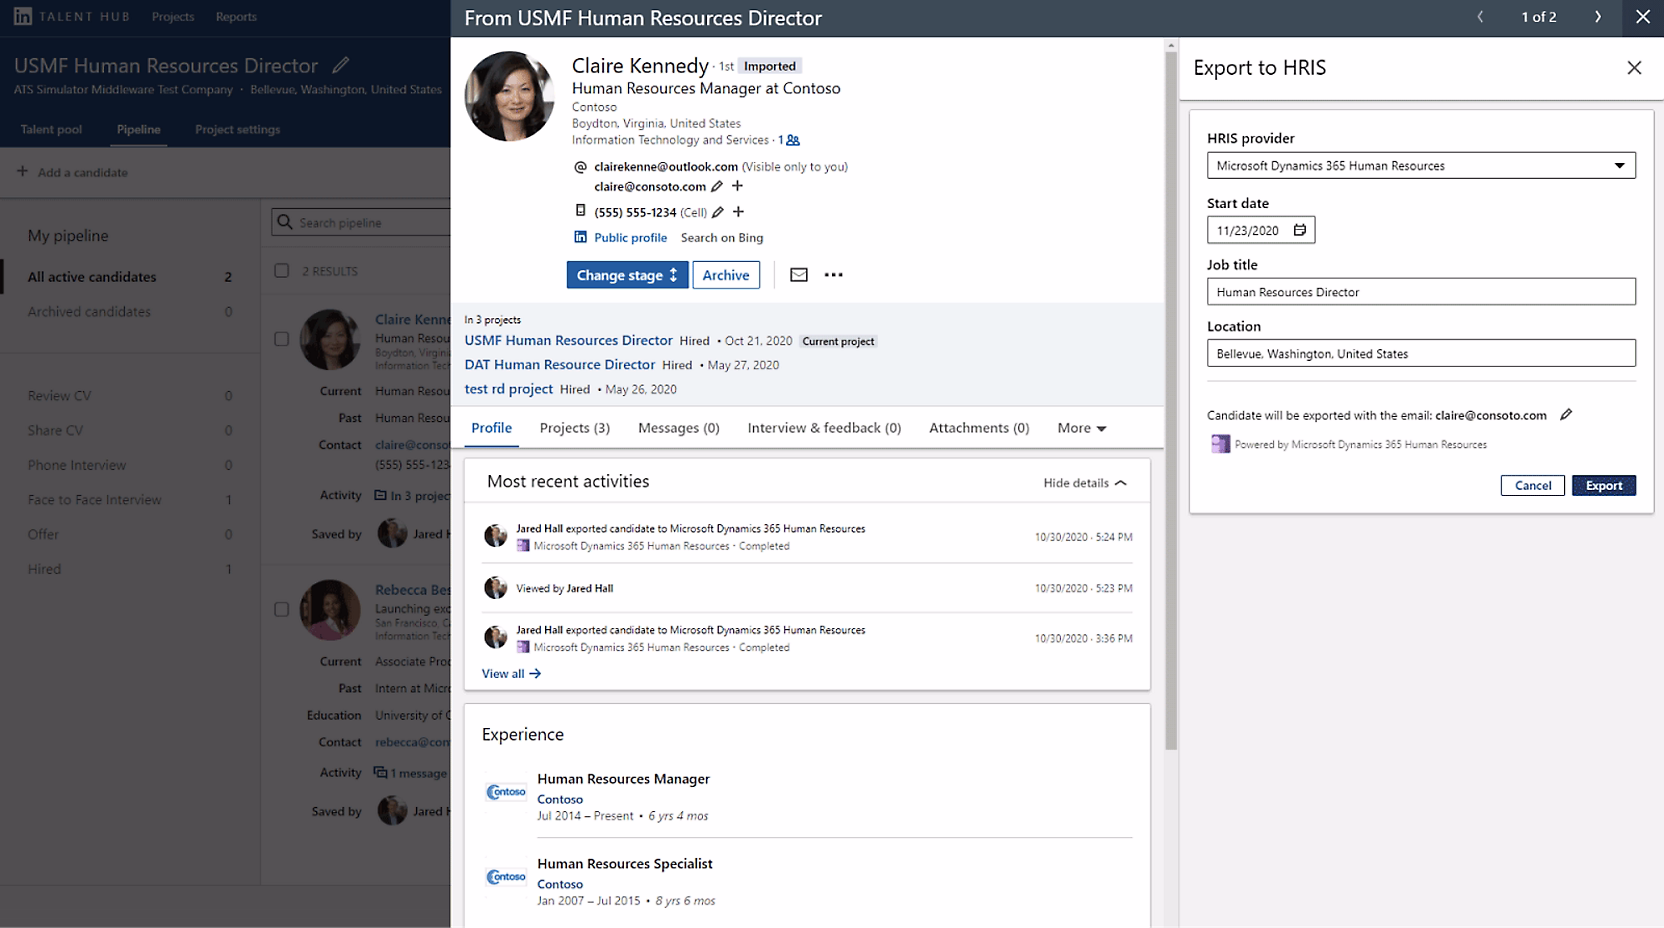Click the envelope message icon

(798, 275)
